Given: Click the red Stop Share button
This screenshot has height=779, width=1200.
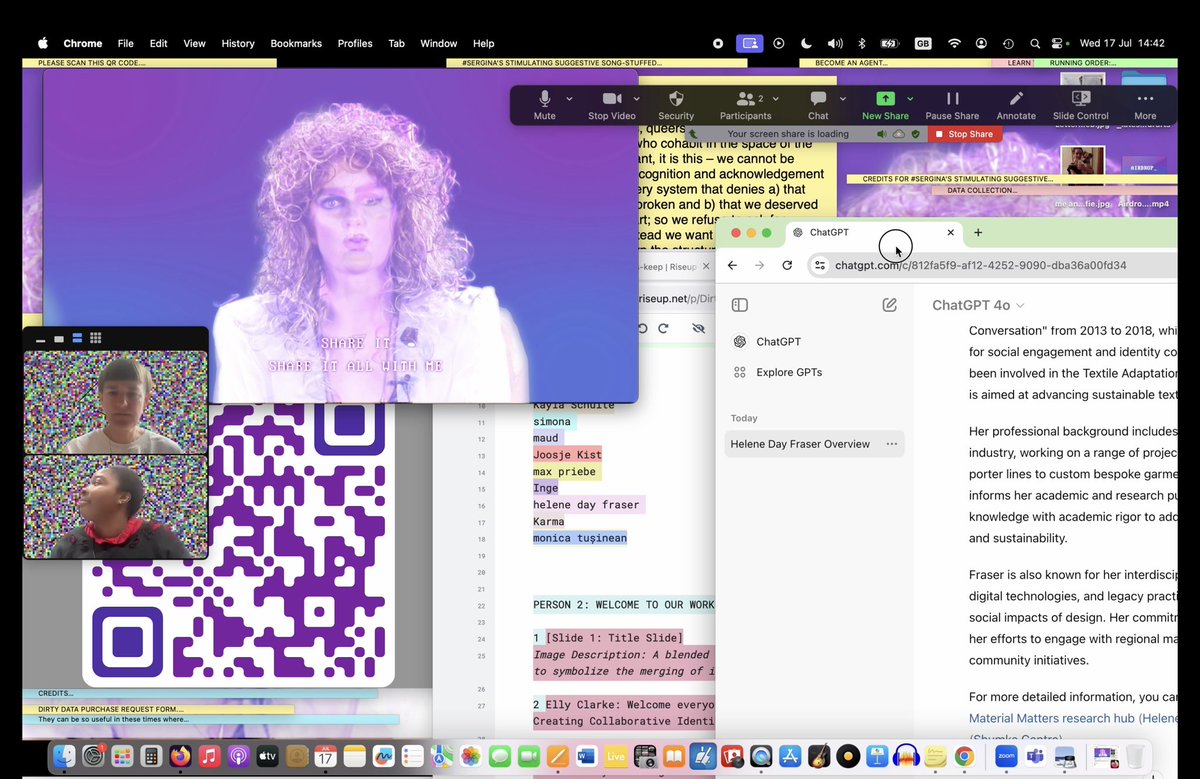Looking at the screenshot, I should pyautogui.click(x=963, y=134).
